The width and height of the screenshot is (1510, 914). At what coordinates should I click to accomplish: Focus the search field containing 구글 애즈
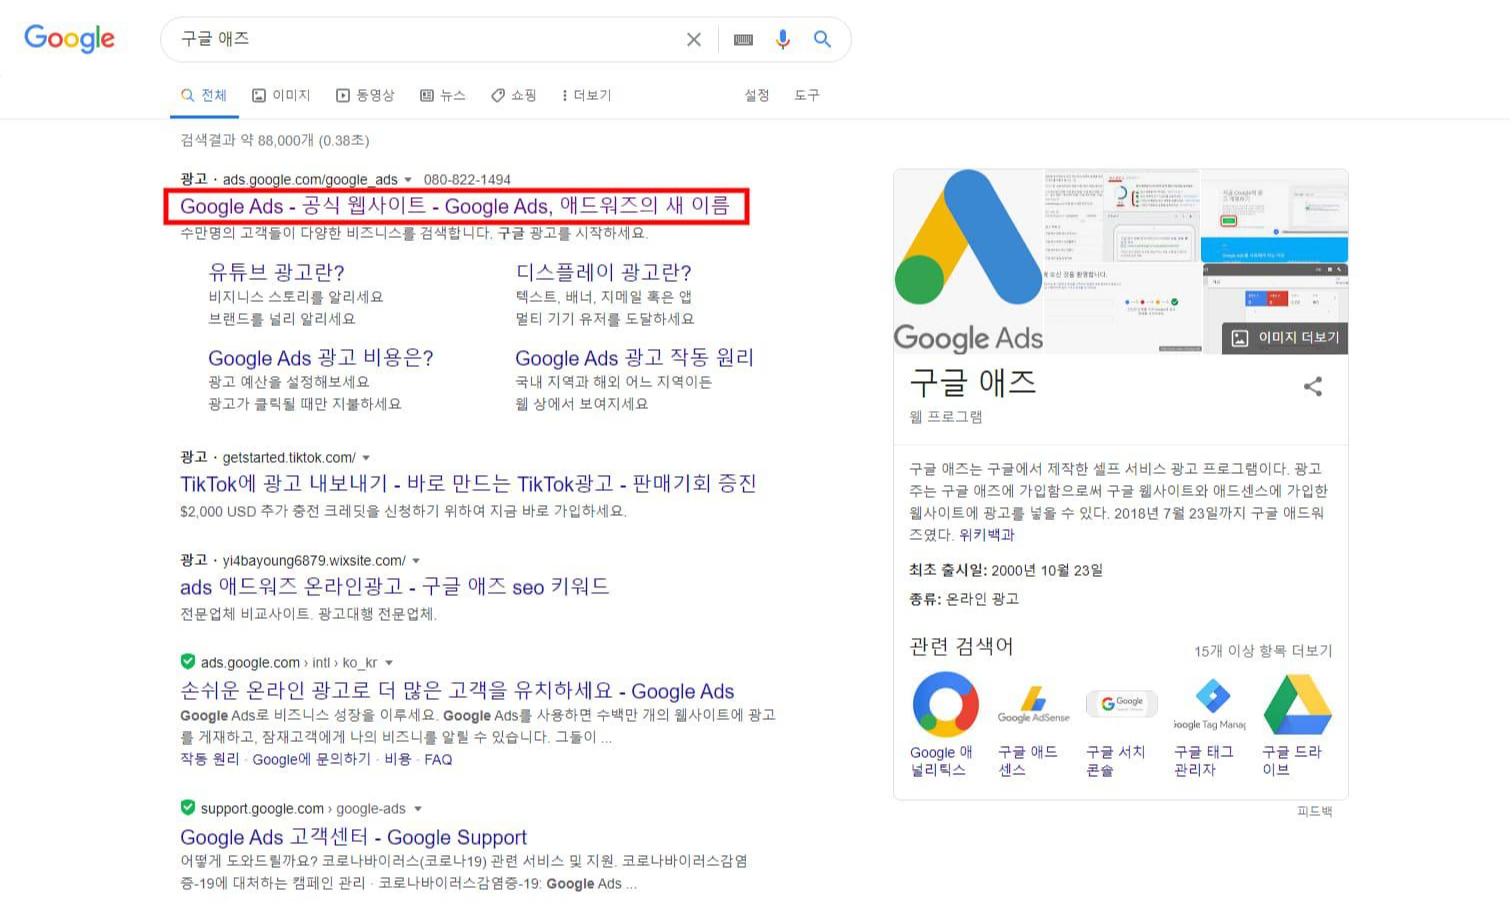425,39
